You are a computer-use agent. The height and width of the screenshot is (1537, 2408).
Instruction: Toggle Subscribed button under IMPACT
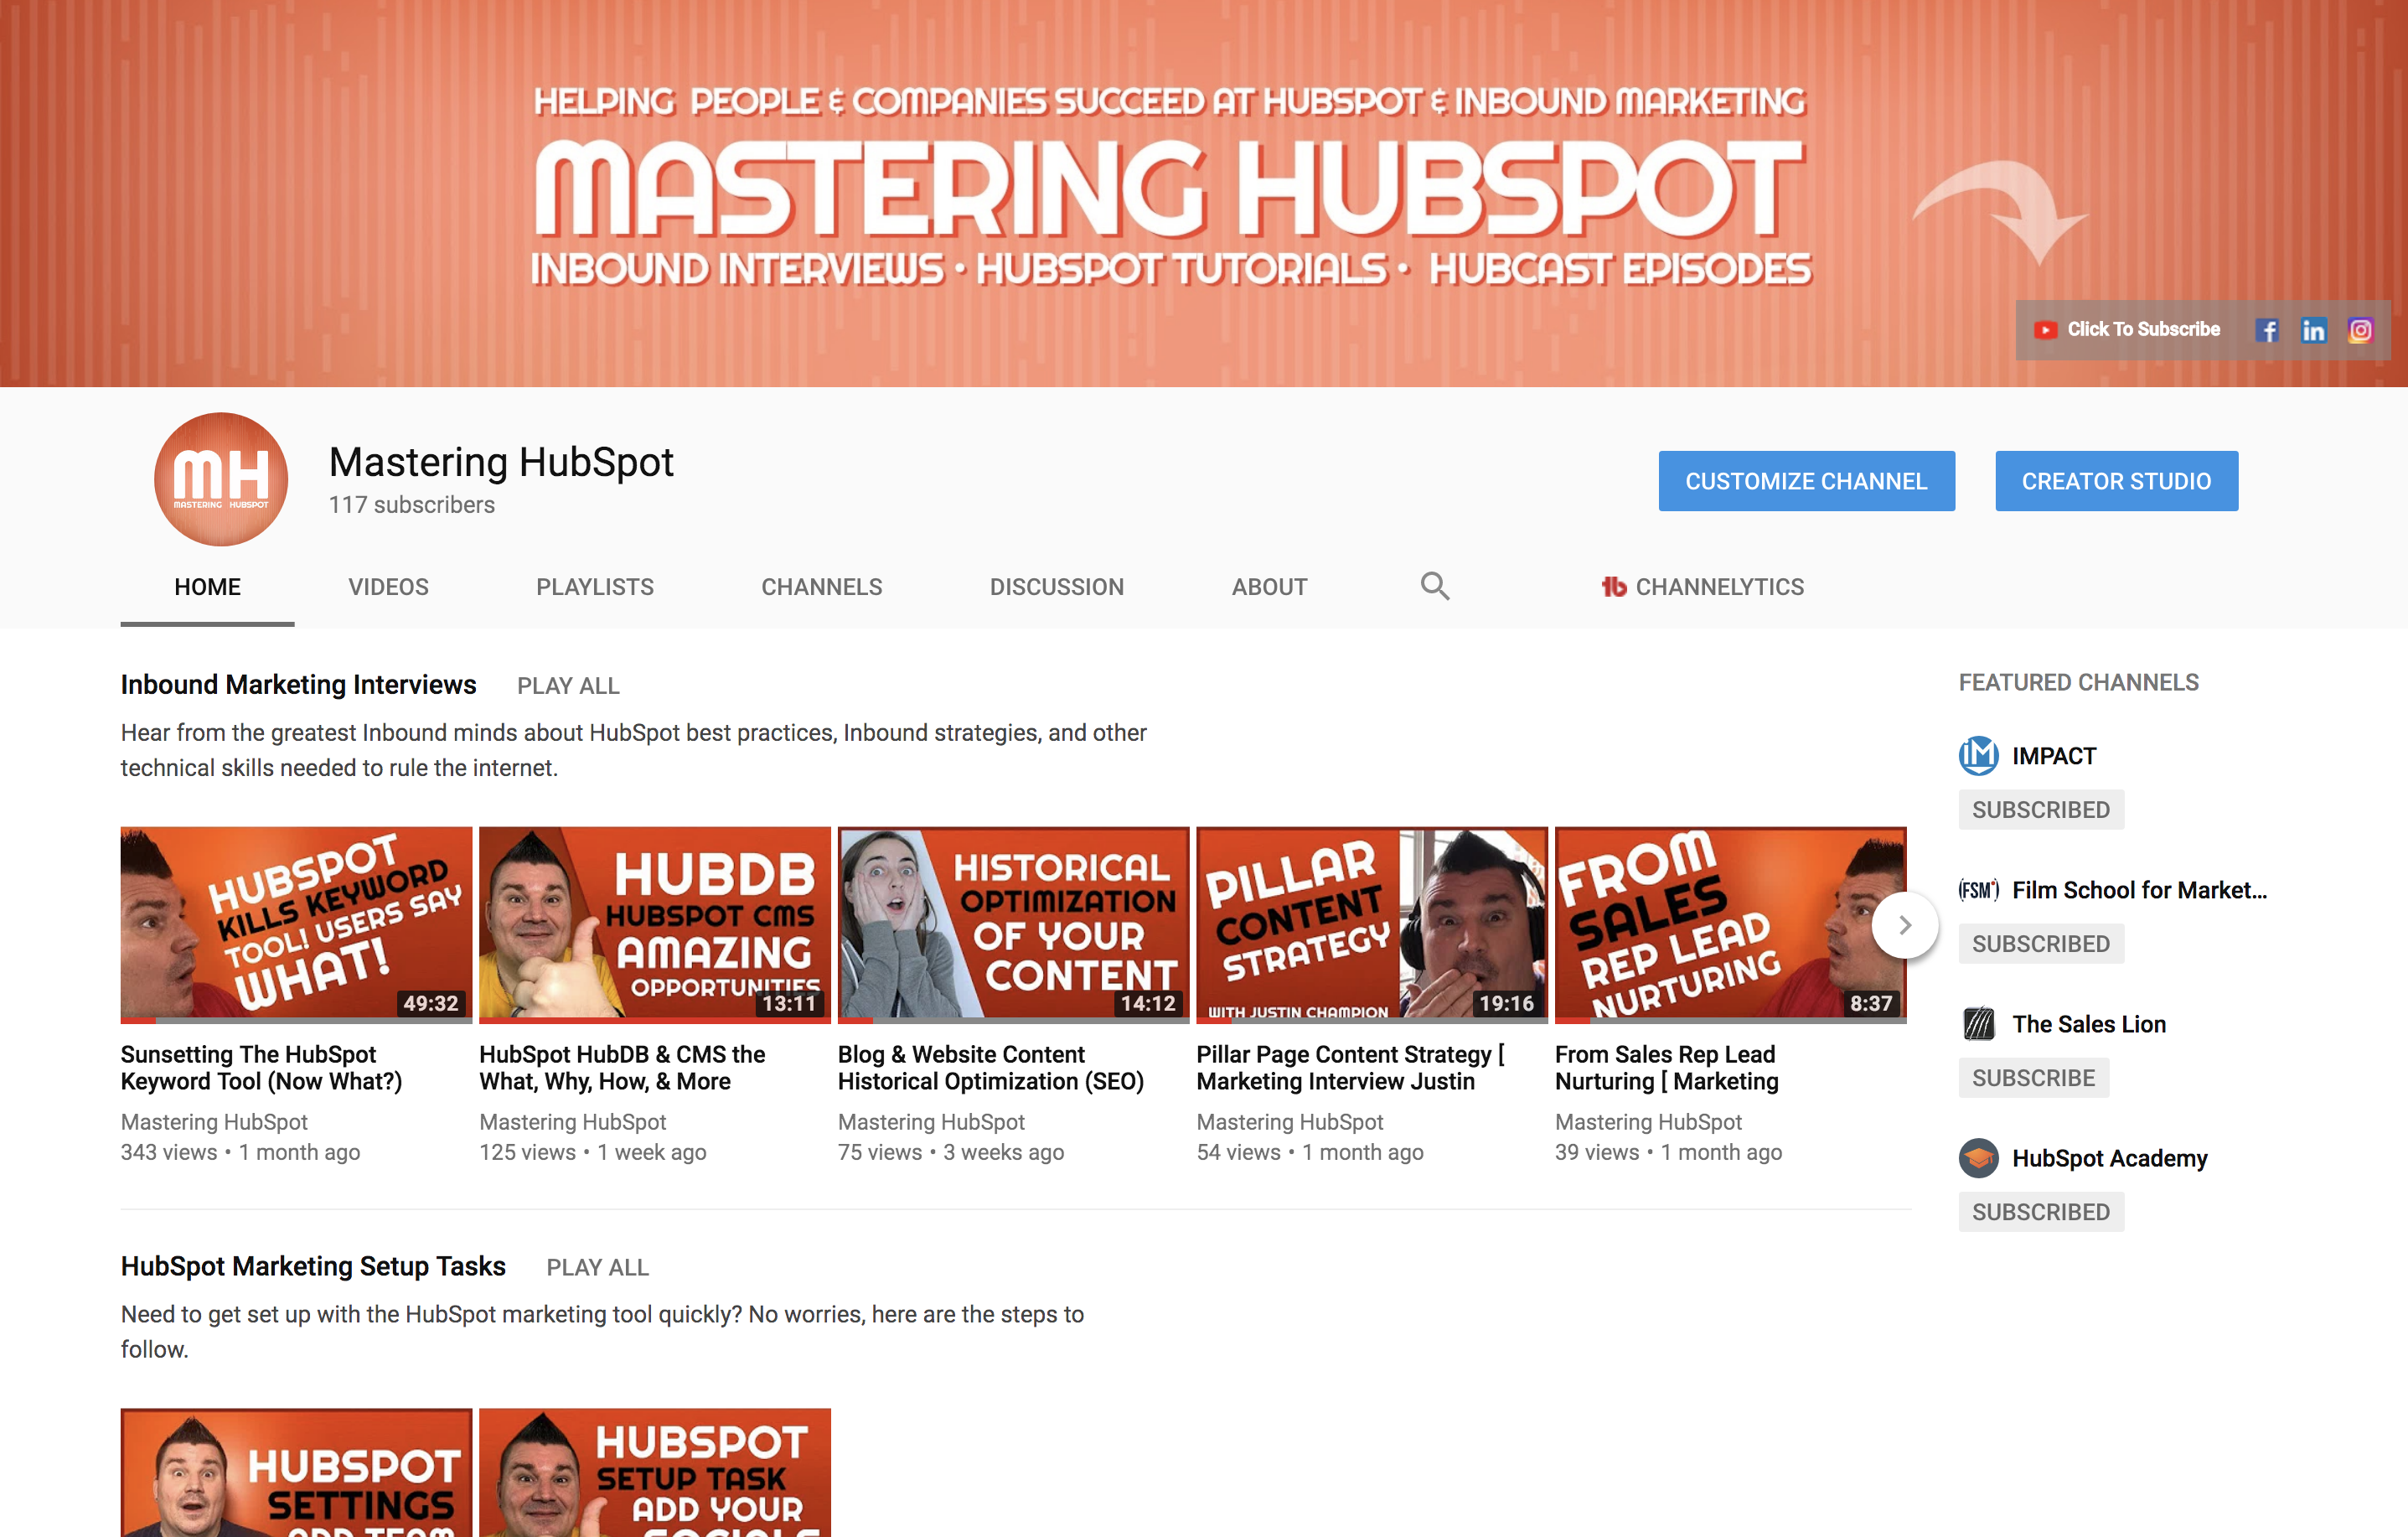pos(2040,809)
